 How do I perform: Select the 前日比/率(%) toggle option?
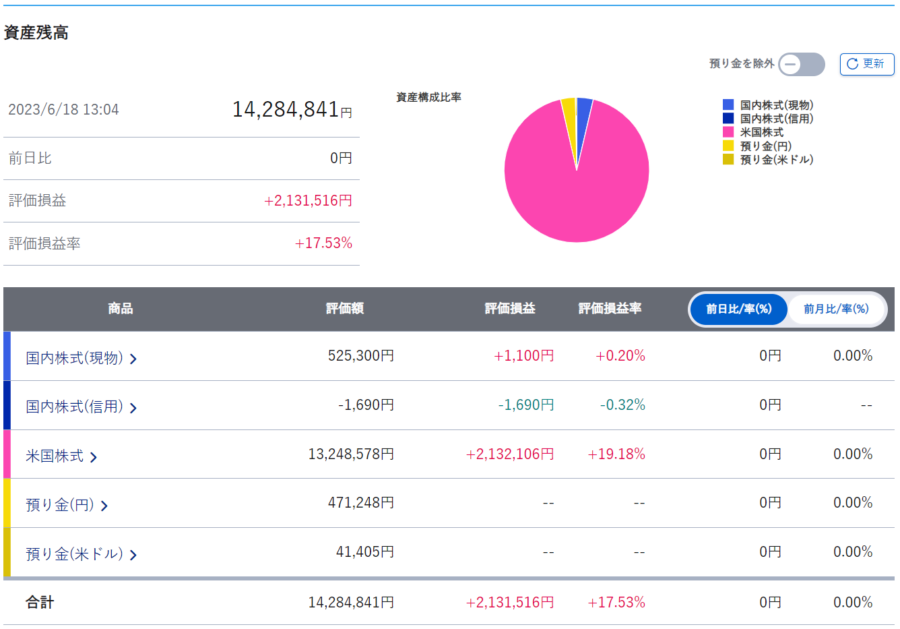tap(739, 309)
